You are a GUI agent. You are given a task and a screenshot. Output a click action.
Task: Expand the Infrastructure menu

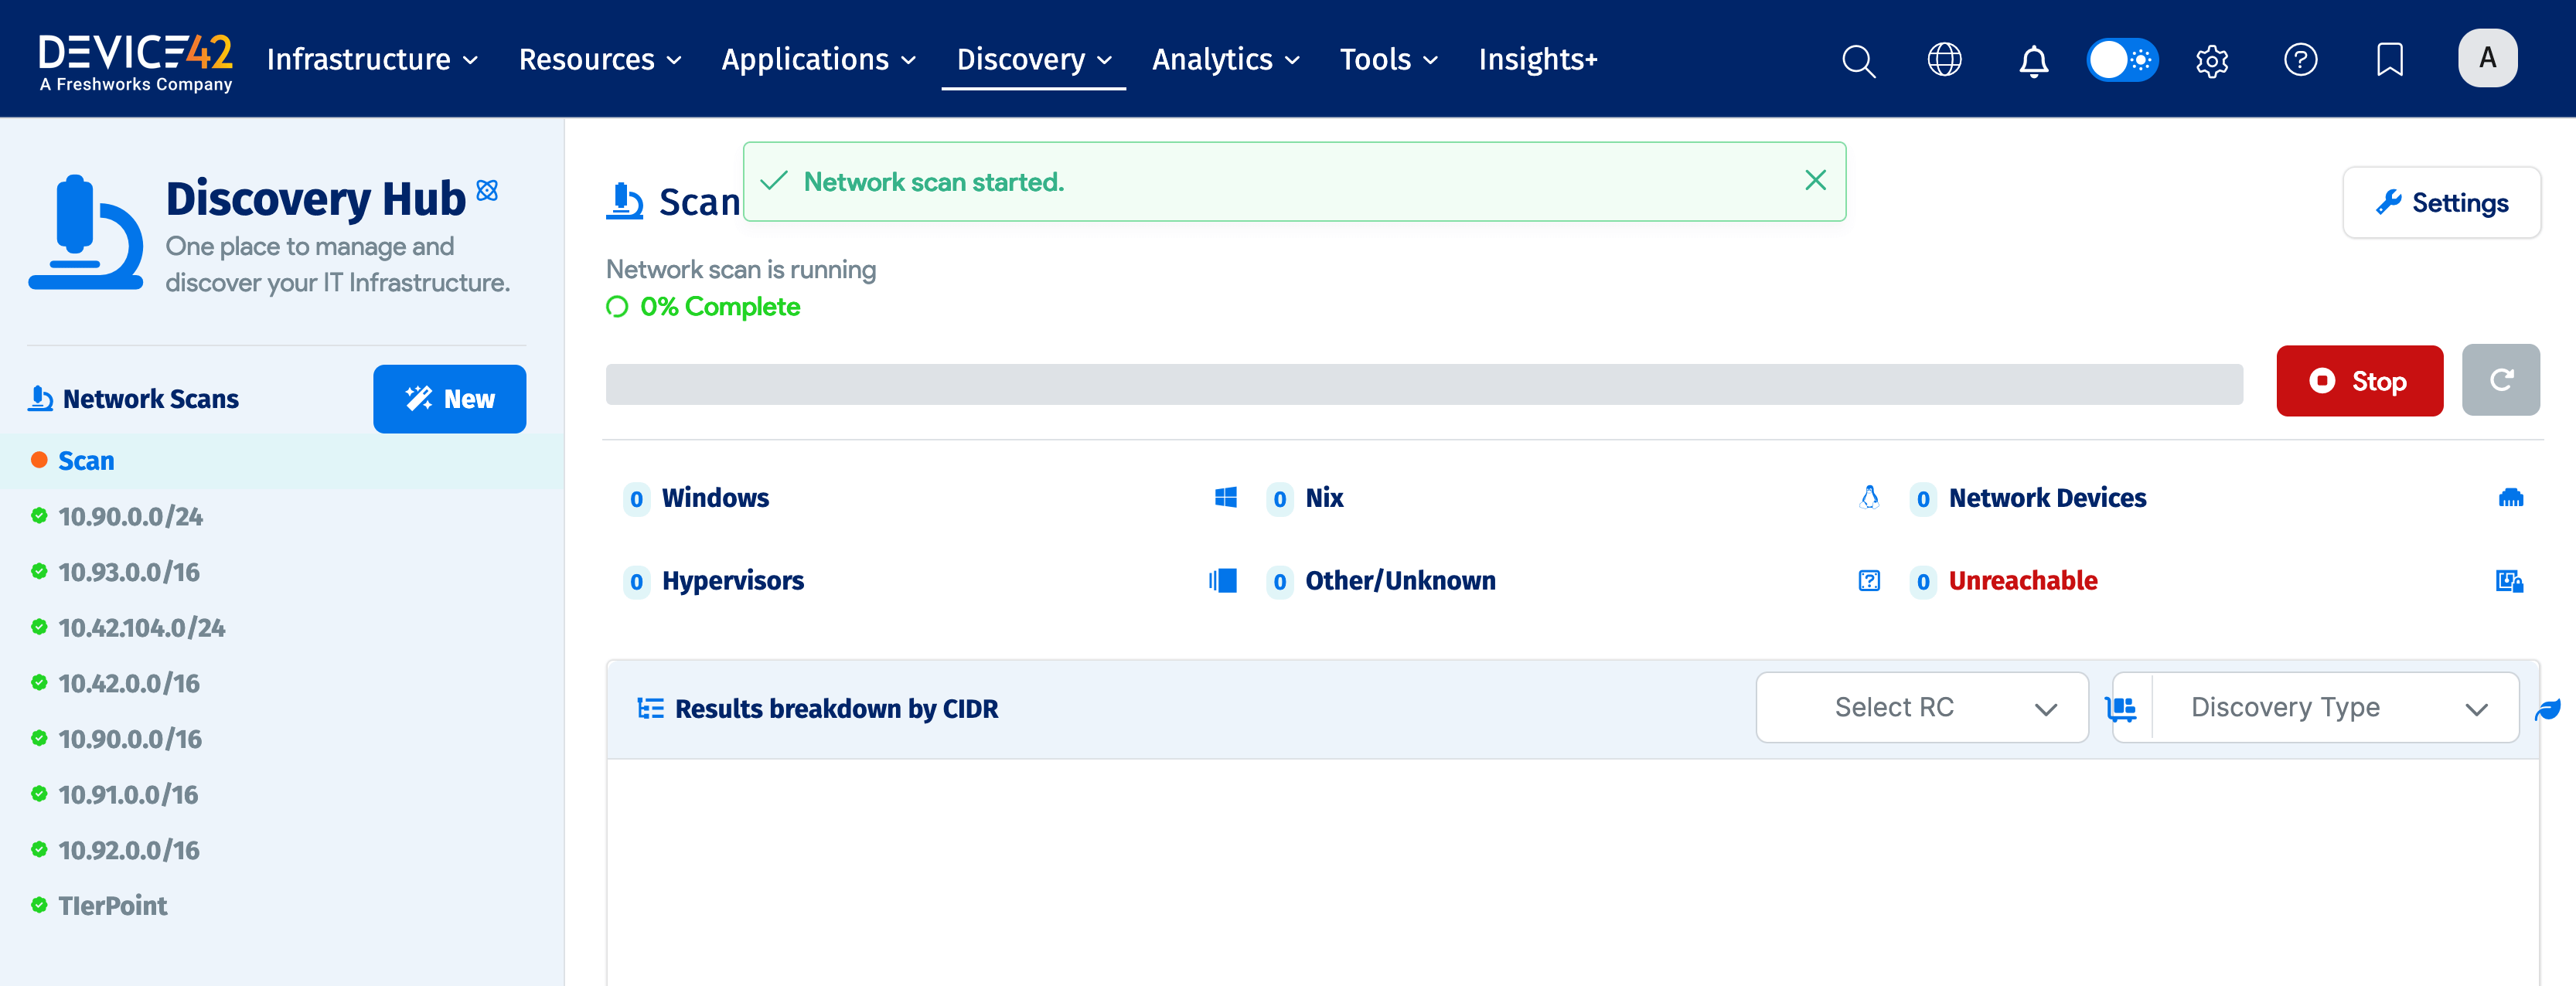tap(372, 60)
